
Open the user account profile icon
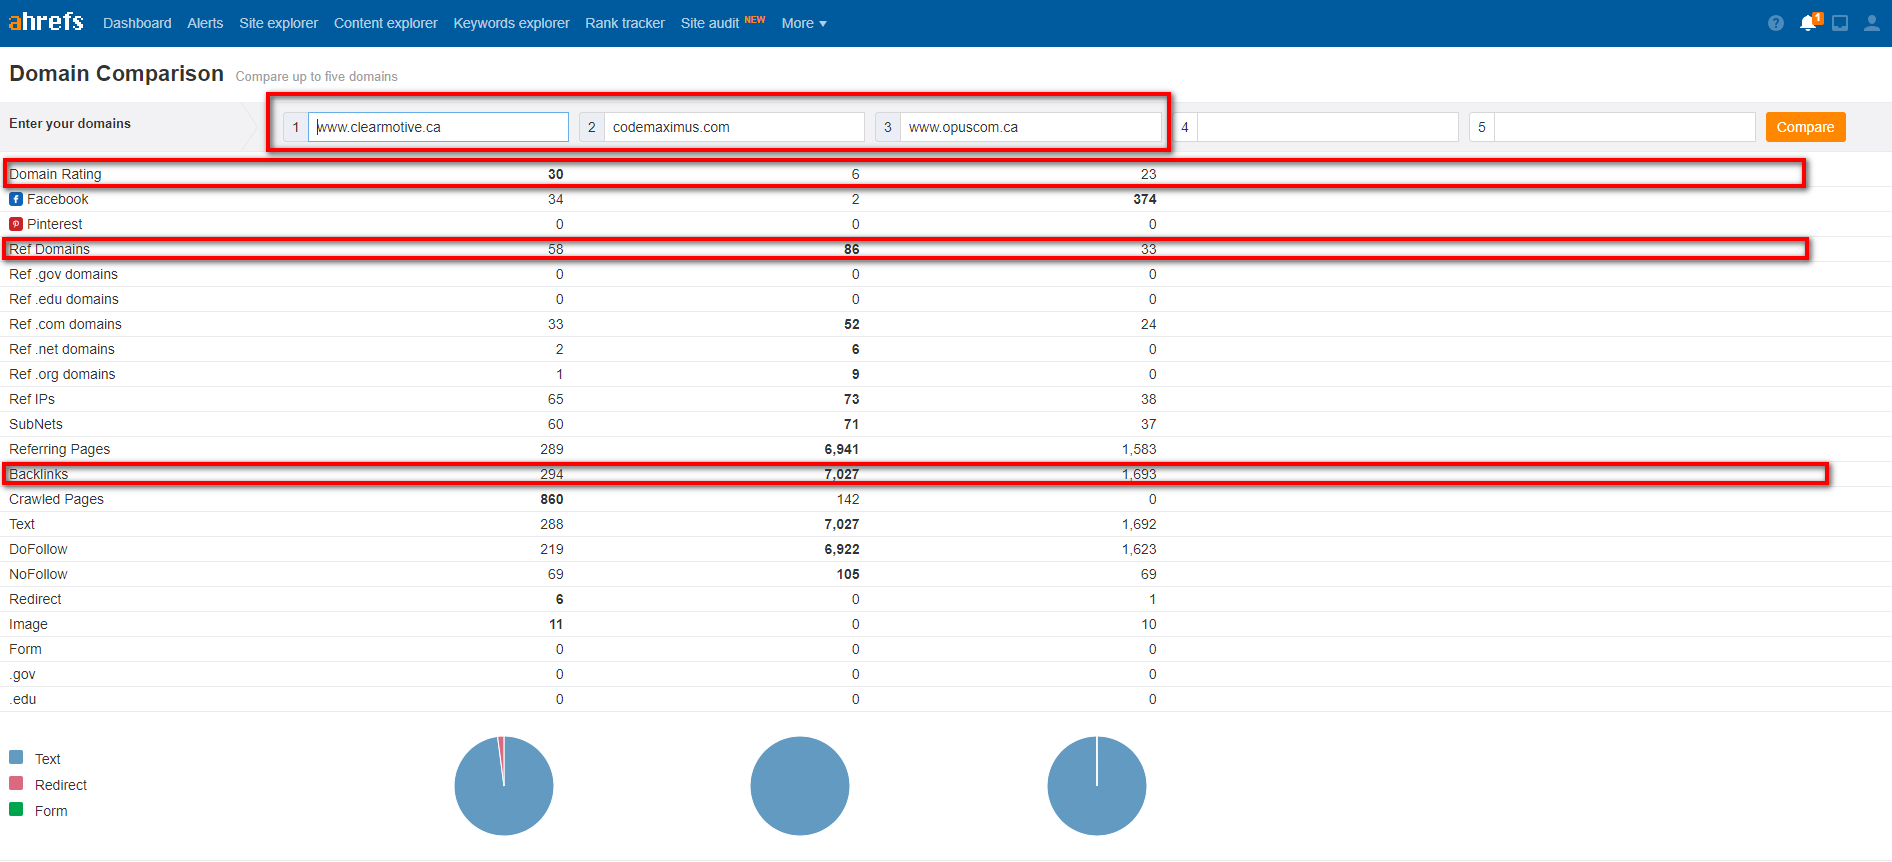click(1871, 23)
